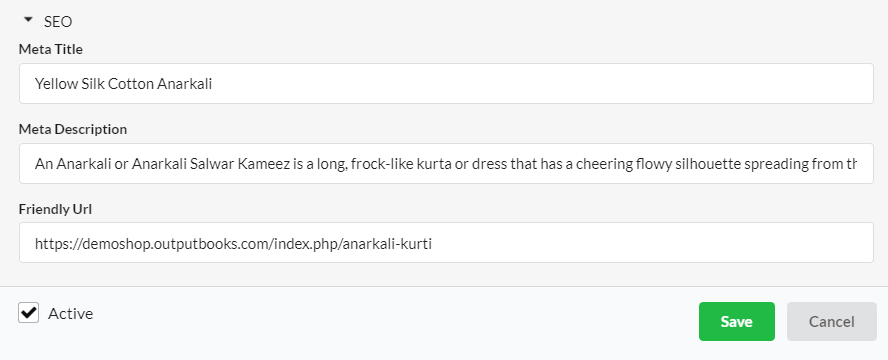Image resolution: width=888 pixels, height=360 pixels.
Task: Focus the Meta Title input field
Action: tap(446, 83)
